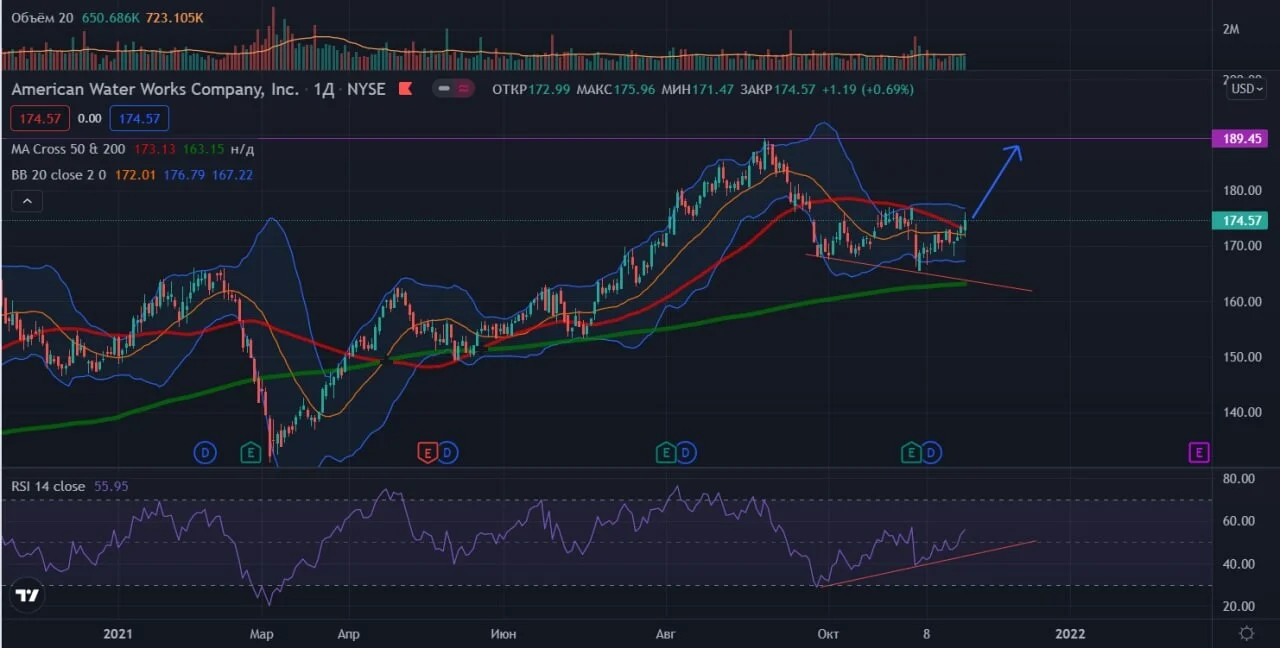Open chart settings via the gear icon
1280x648 pixels.
(1246, 633)
